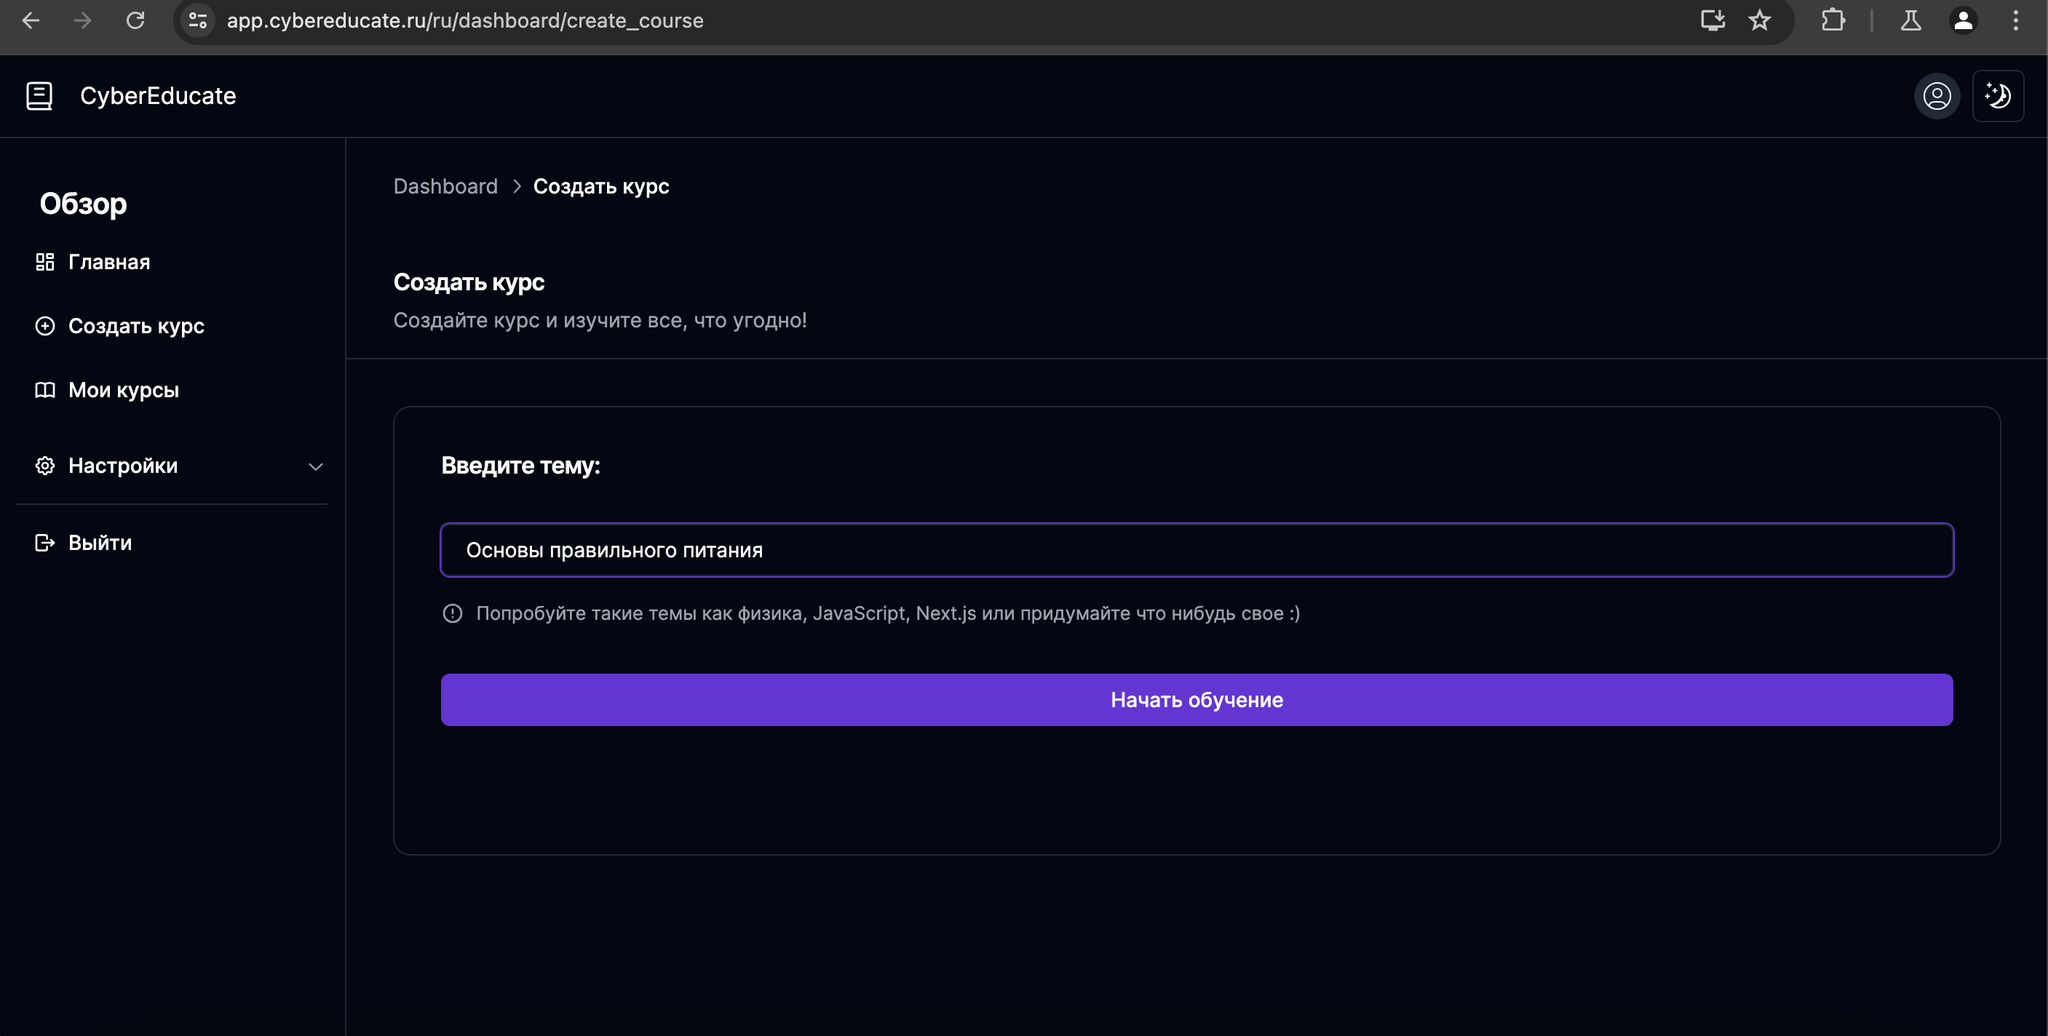Bookmark this page with star icon

tap(1760, 20)
